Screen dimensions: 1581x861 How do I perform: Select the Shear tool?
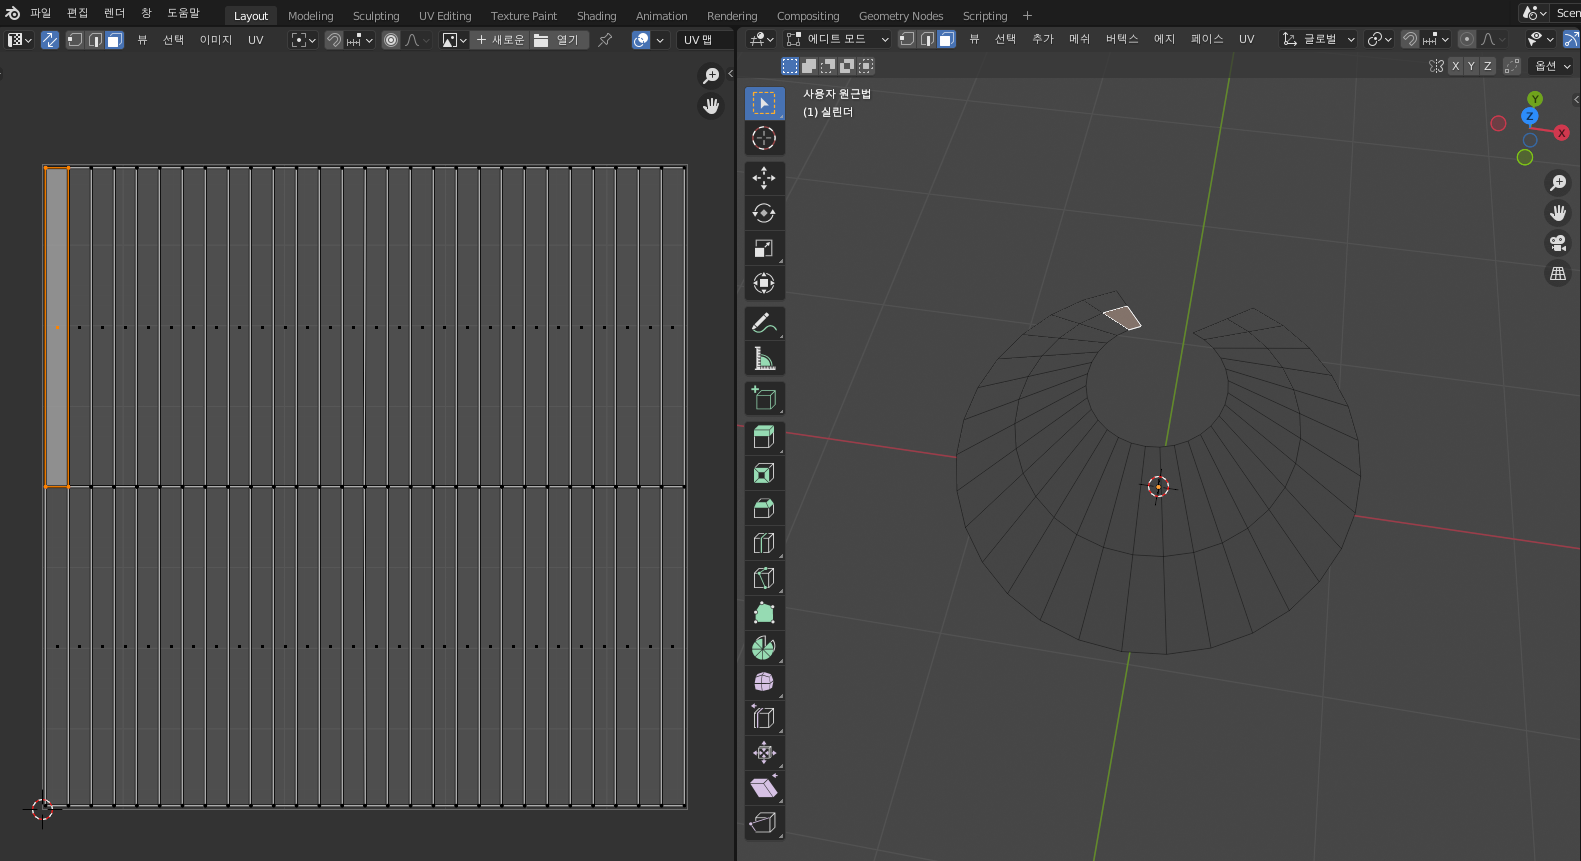tap(764, 788)
